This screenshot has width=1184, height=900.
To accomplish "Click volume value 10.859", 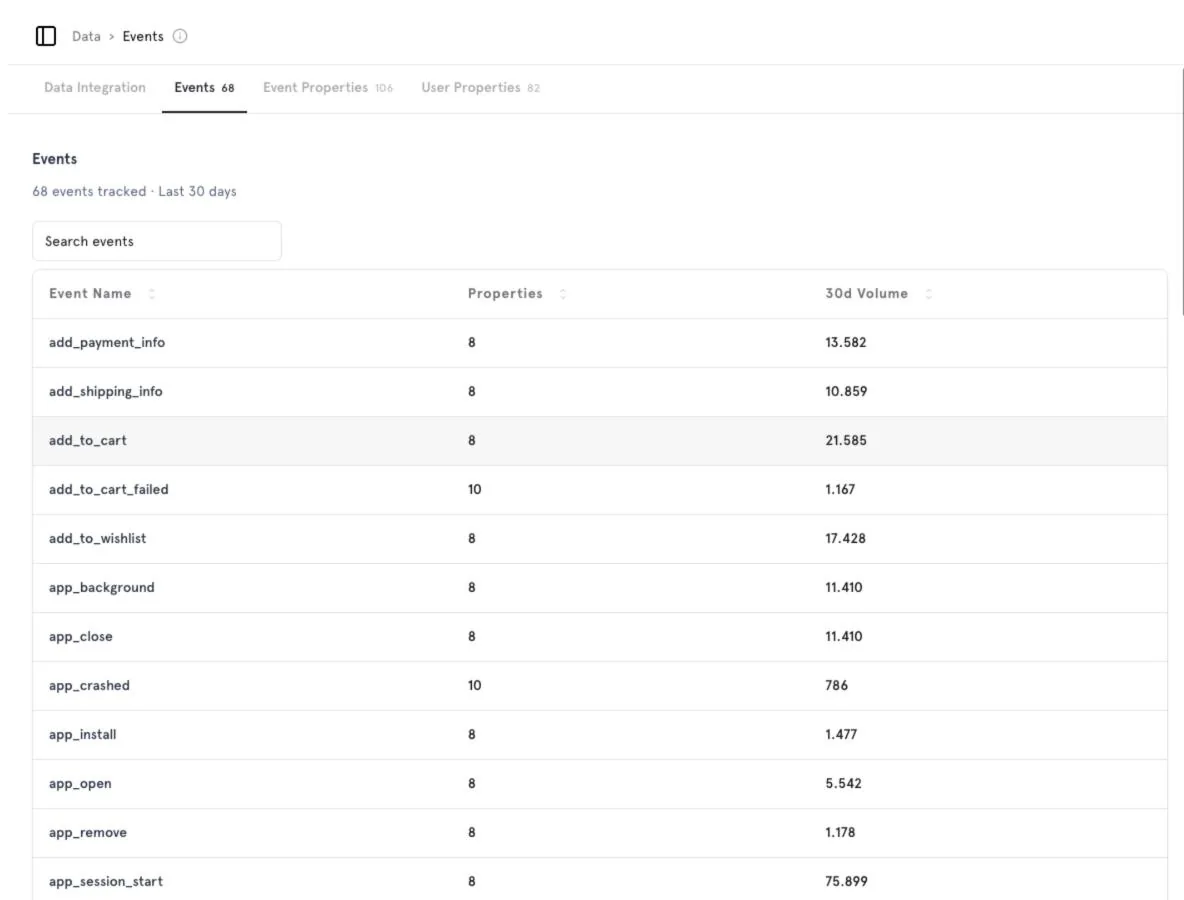I will coord(846,392).
